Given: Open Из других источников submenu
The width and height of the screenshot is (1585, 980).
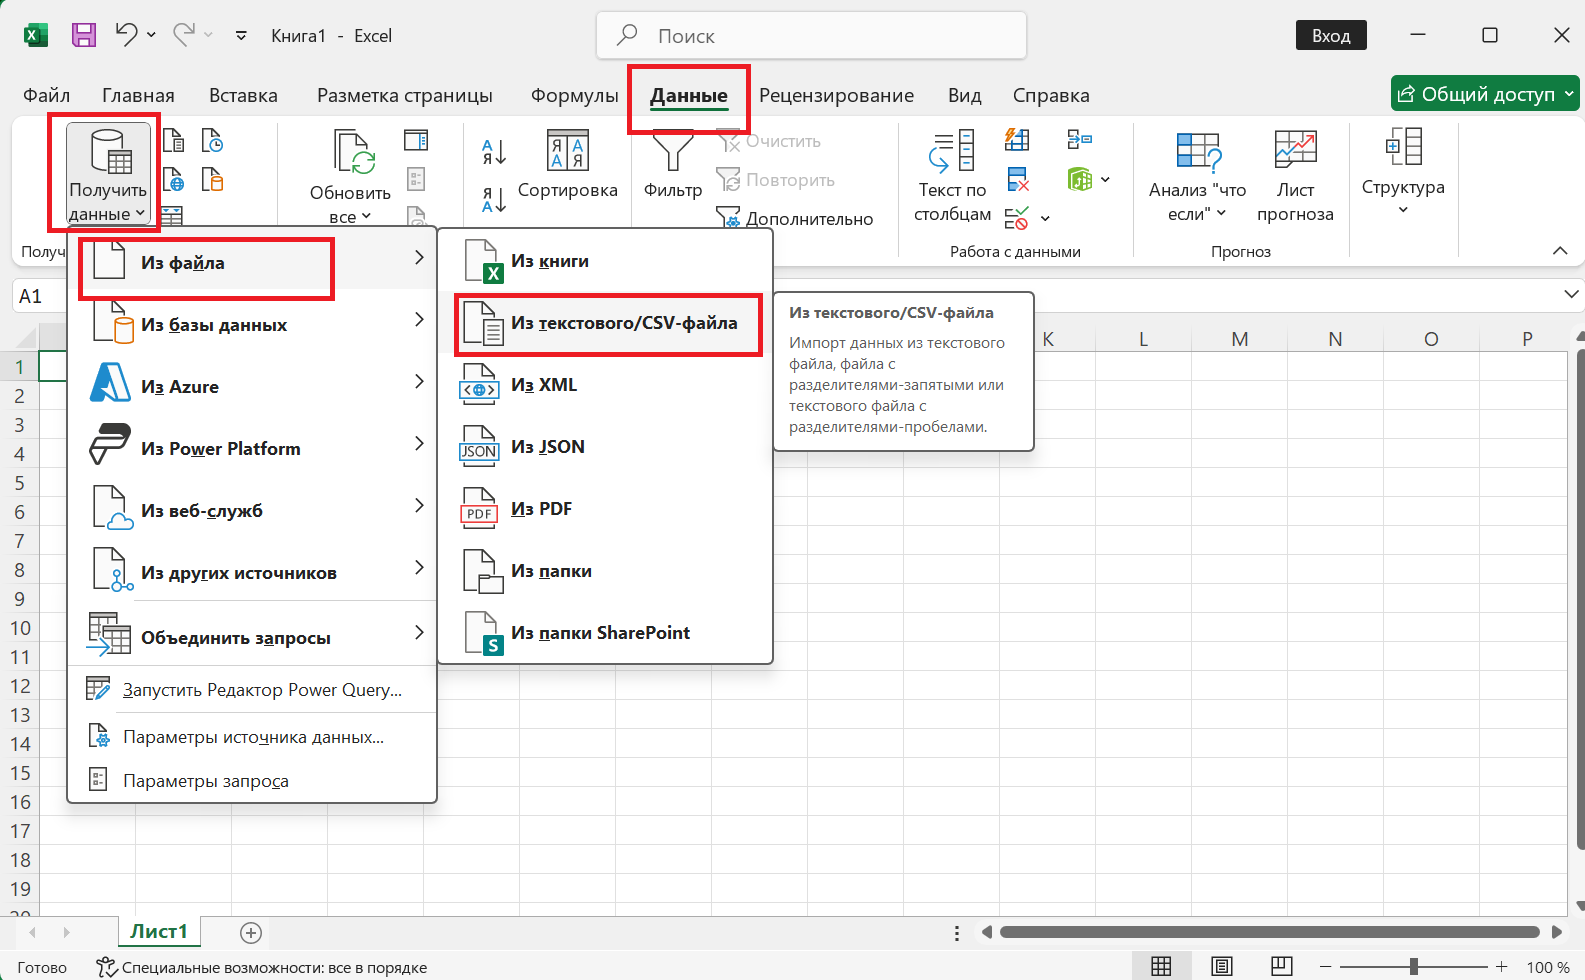Looking at the screenshot, I should tap(253, 572).
